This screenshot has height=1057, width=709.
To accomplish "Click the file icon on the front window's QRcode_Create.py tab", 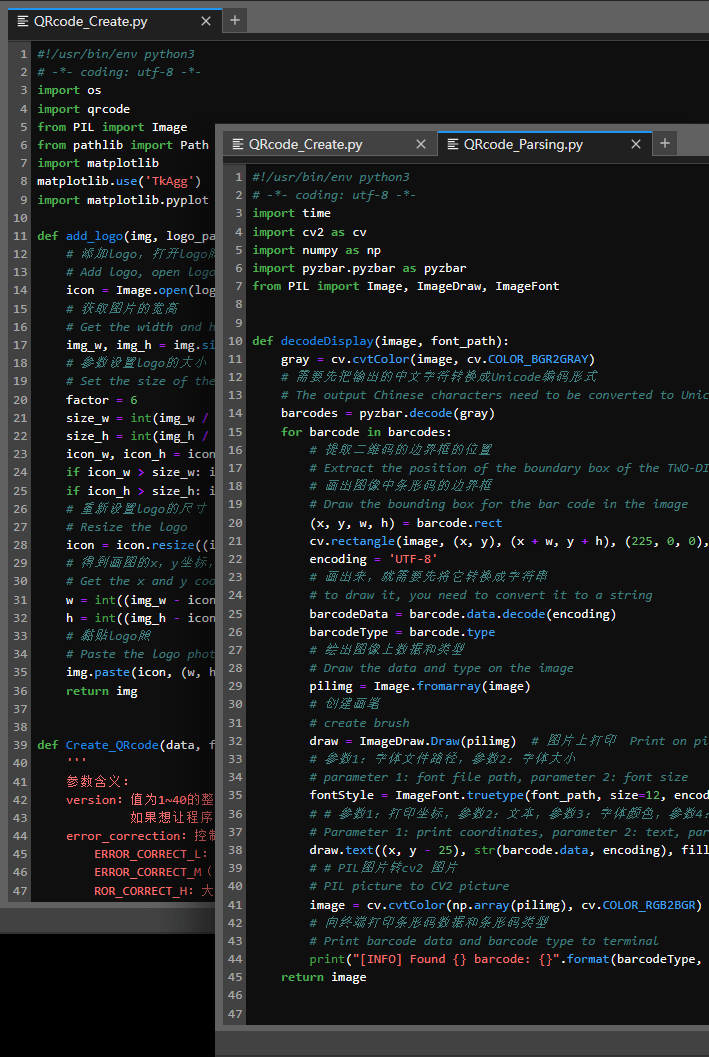I will 238,144.
